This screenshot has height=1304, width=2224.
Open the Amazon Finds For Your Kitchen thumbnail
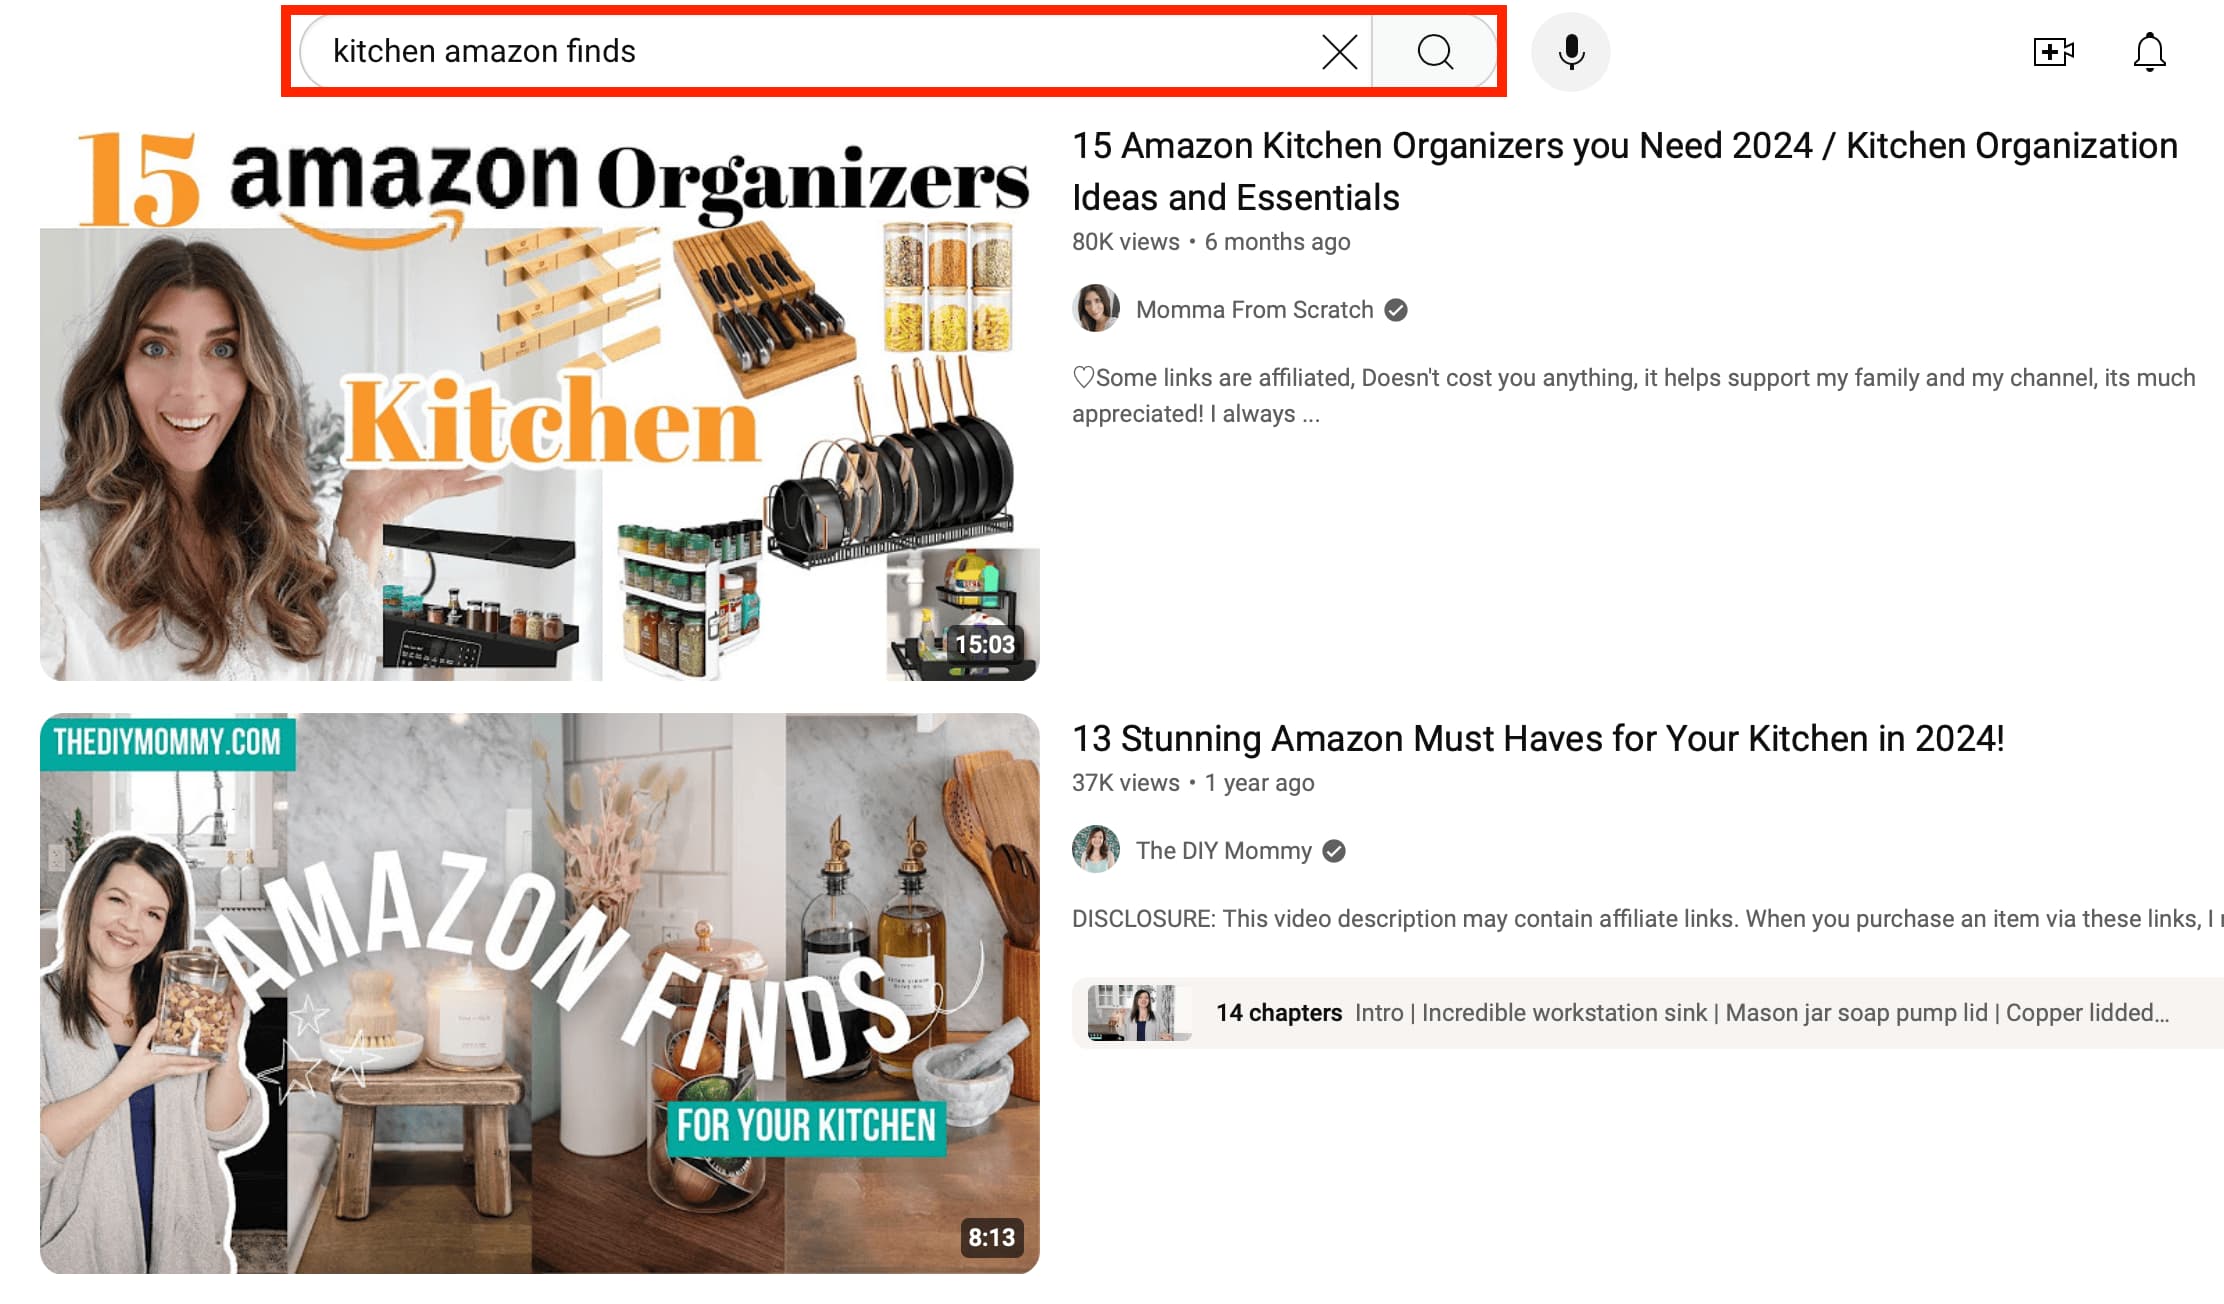coord(540,993)
